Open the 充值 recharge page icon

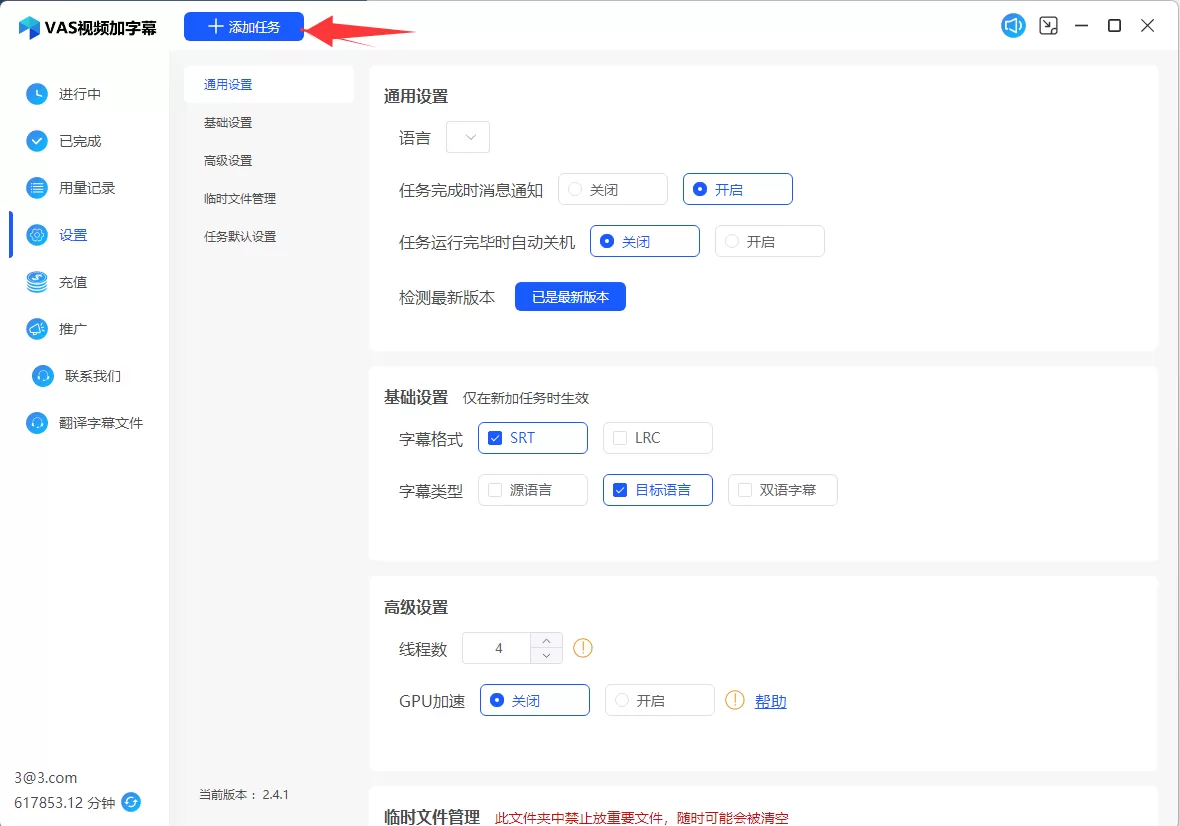pyautogui.click(x=37, y=282)
